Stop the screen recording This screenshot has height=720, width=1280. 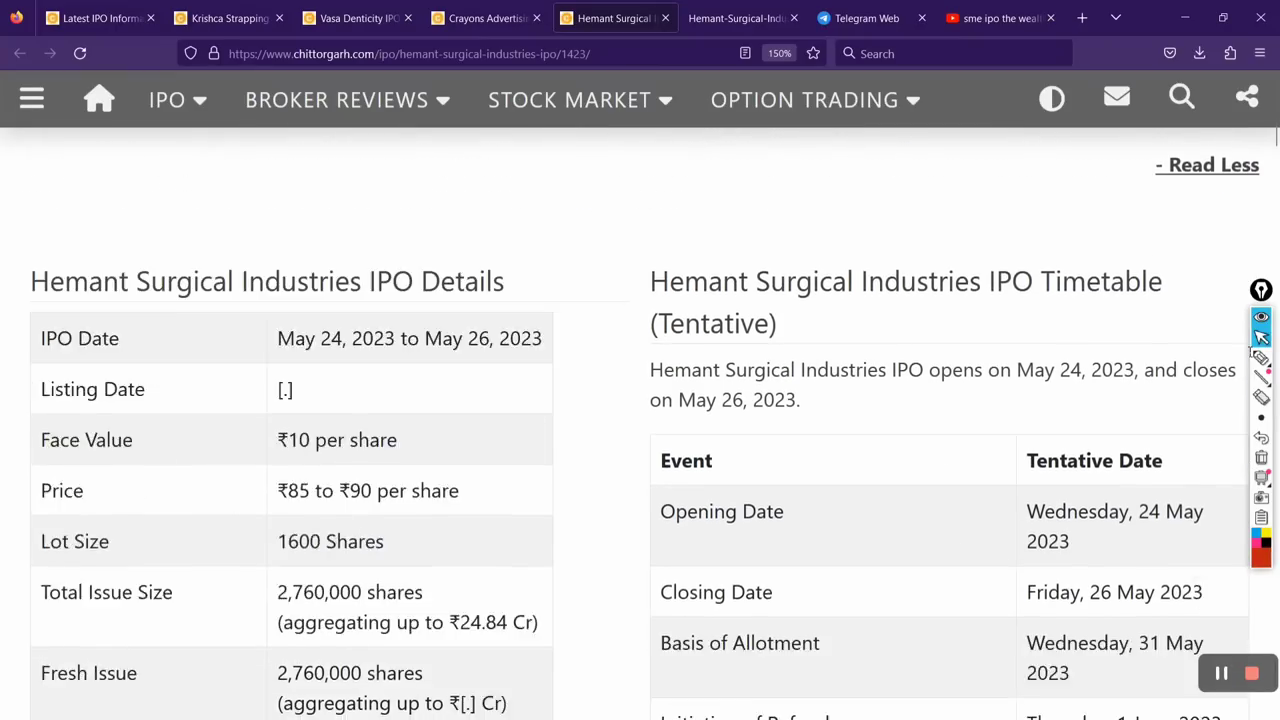1252,674
